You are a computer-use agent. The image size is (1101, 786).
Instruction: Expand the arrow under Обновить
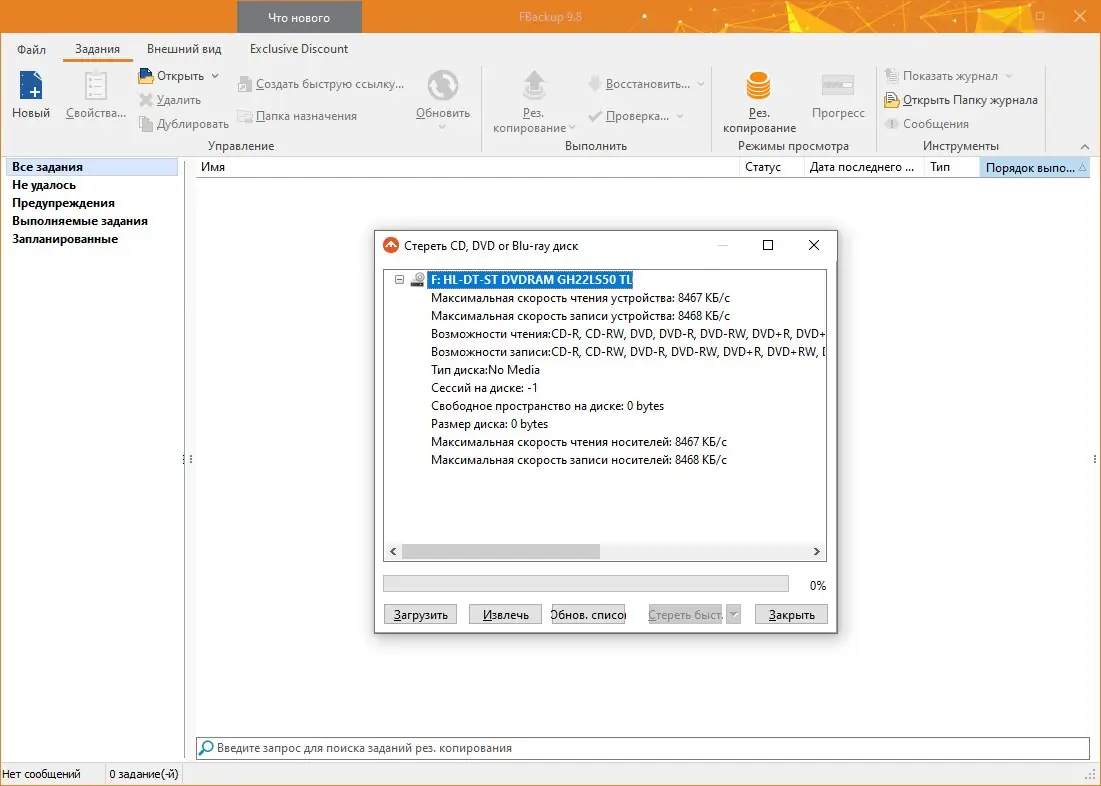tap(442, 127)
